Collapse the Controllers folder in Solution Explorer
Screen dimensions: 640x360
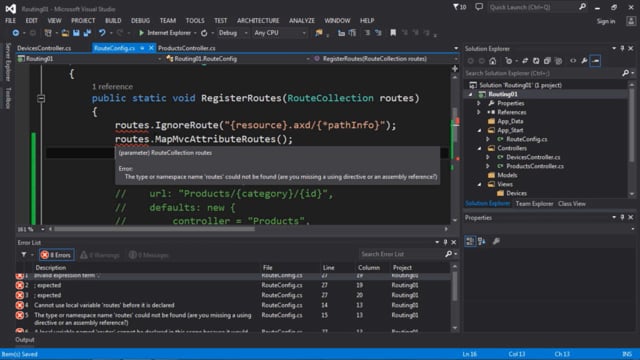480,148
